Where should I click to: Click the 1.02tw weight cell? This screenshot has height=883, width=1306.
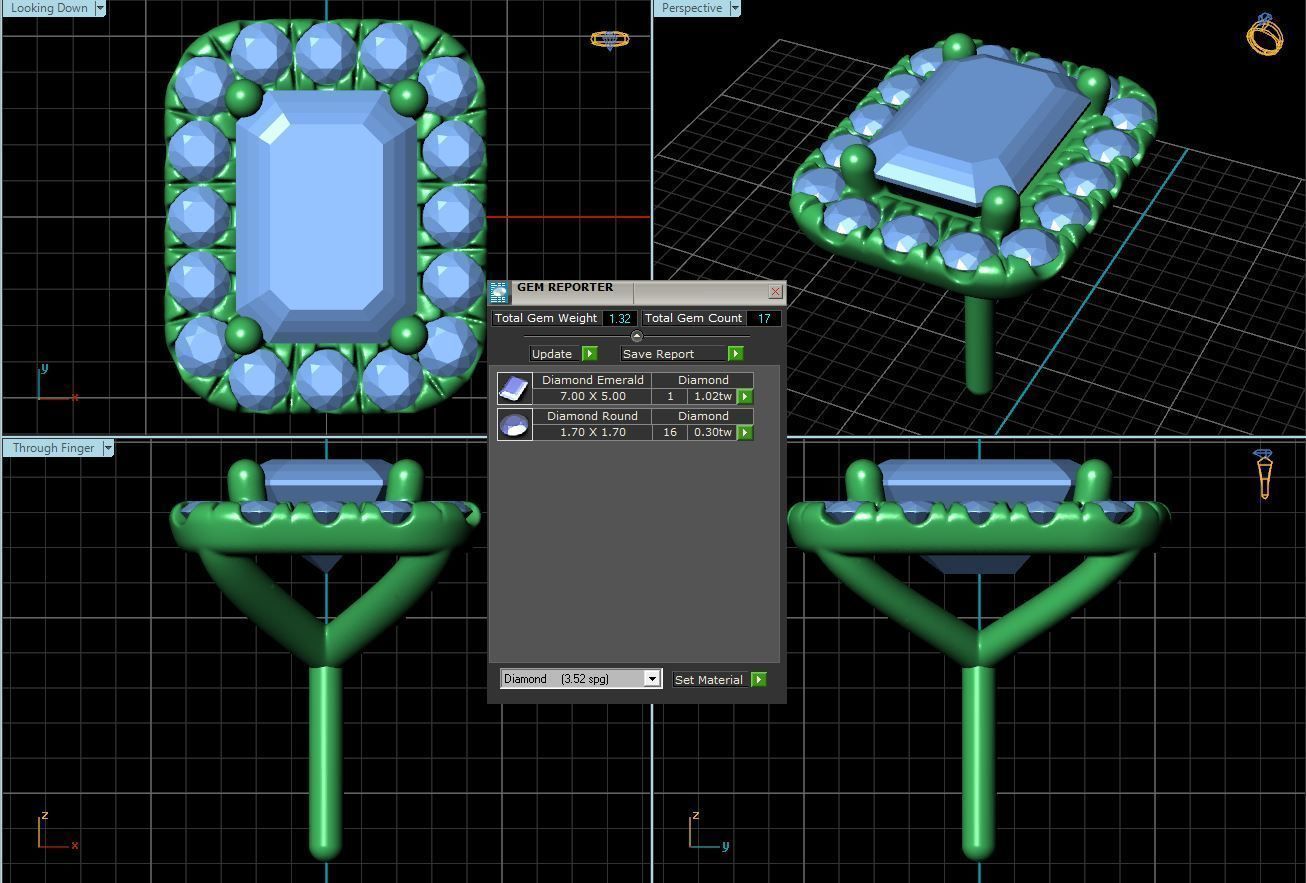712,396
